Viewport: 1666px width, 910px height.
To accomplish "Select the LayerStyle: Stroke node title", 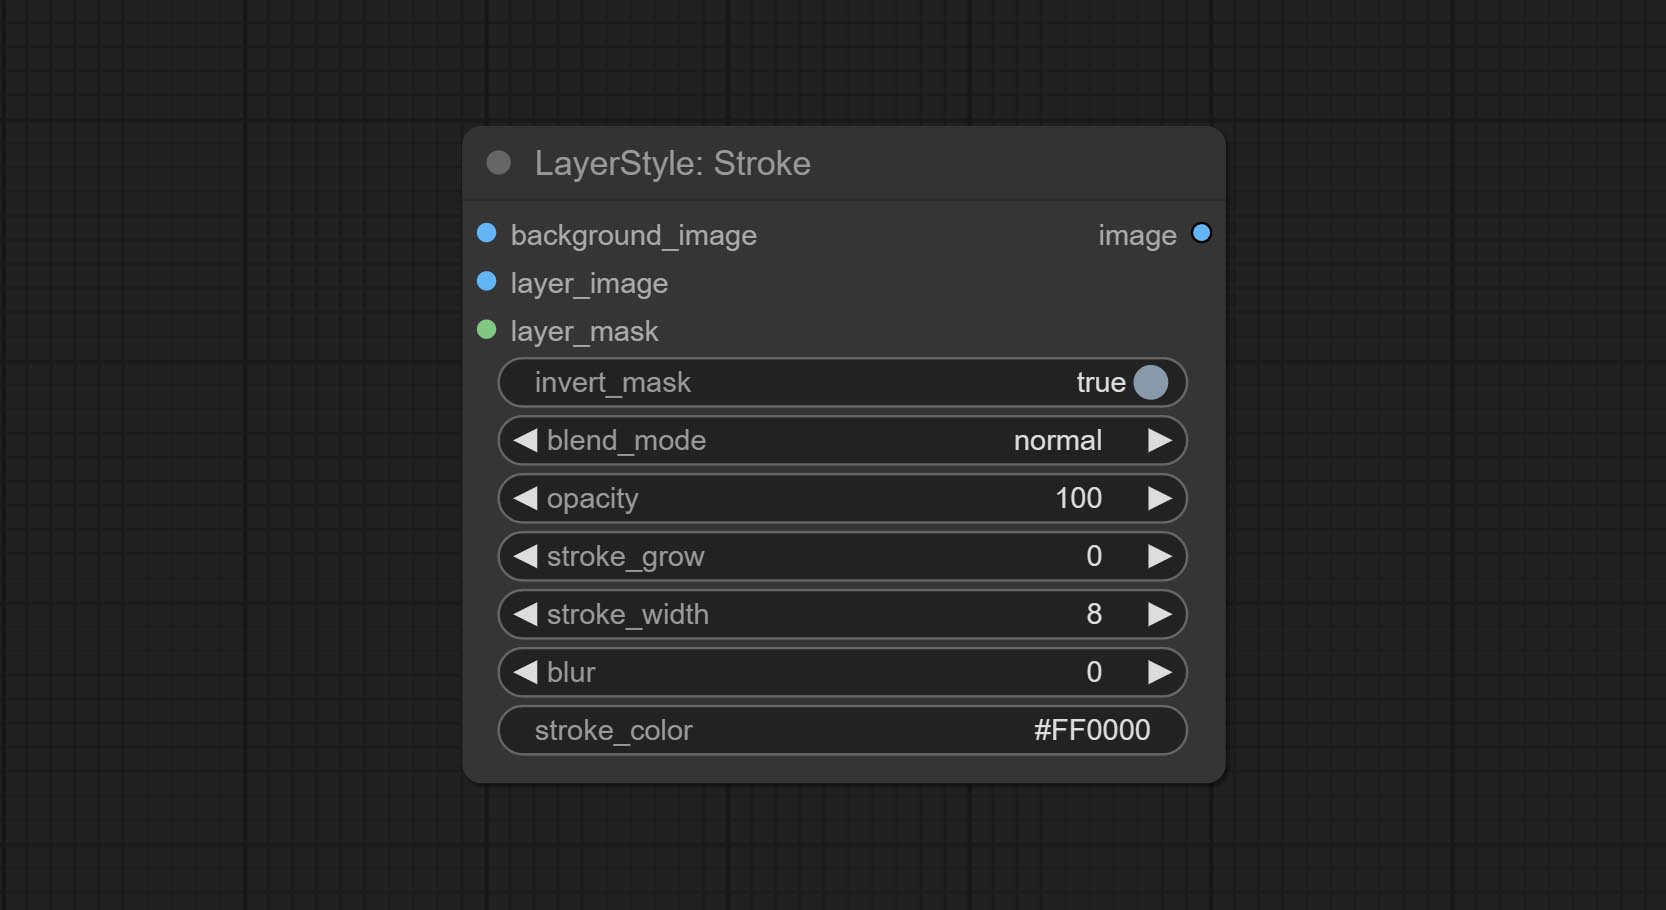I will click(x=672, y=163).
